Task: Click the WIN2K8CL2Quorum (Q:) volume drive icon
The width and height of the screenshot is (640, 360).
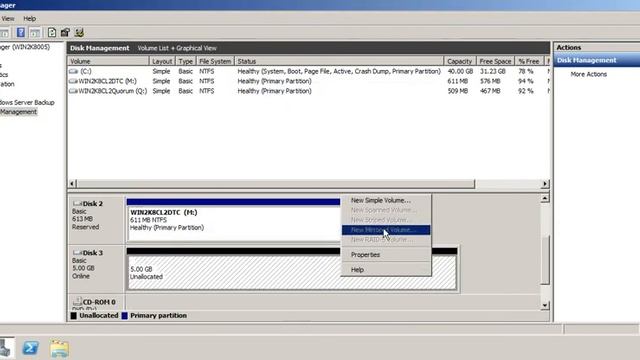Action: pyautogui.click(x=73, y=91)
